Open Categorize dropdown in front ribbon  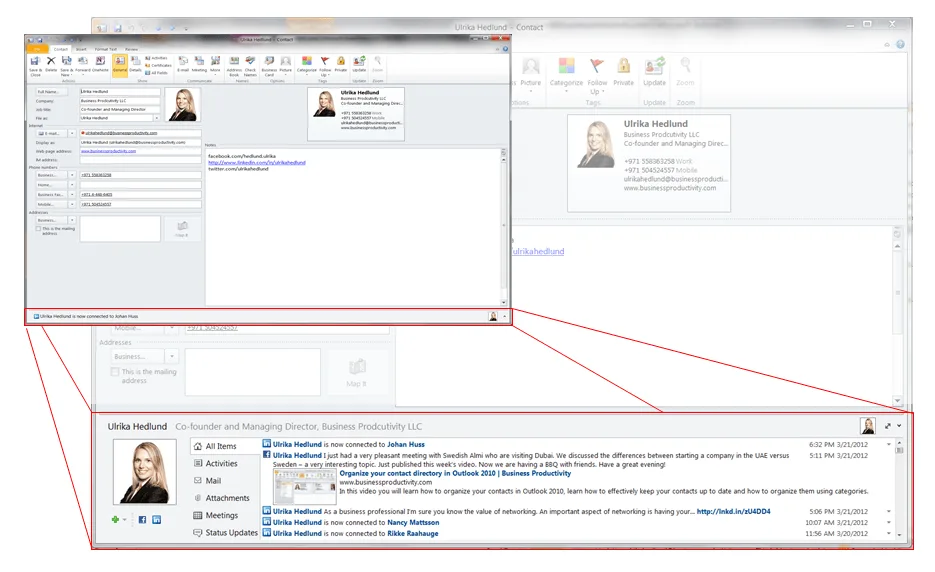point(306,66)
